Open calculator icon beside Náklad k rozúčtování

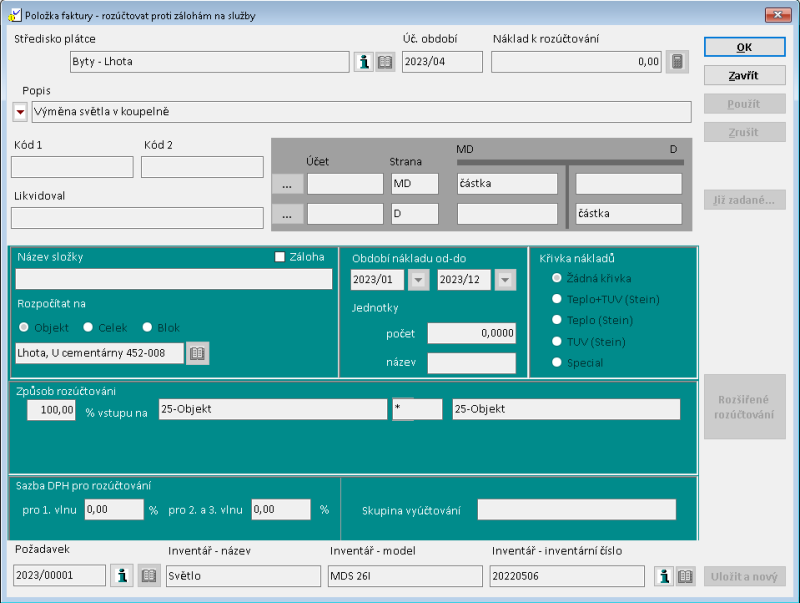(678, 62)
